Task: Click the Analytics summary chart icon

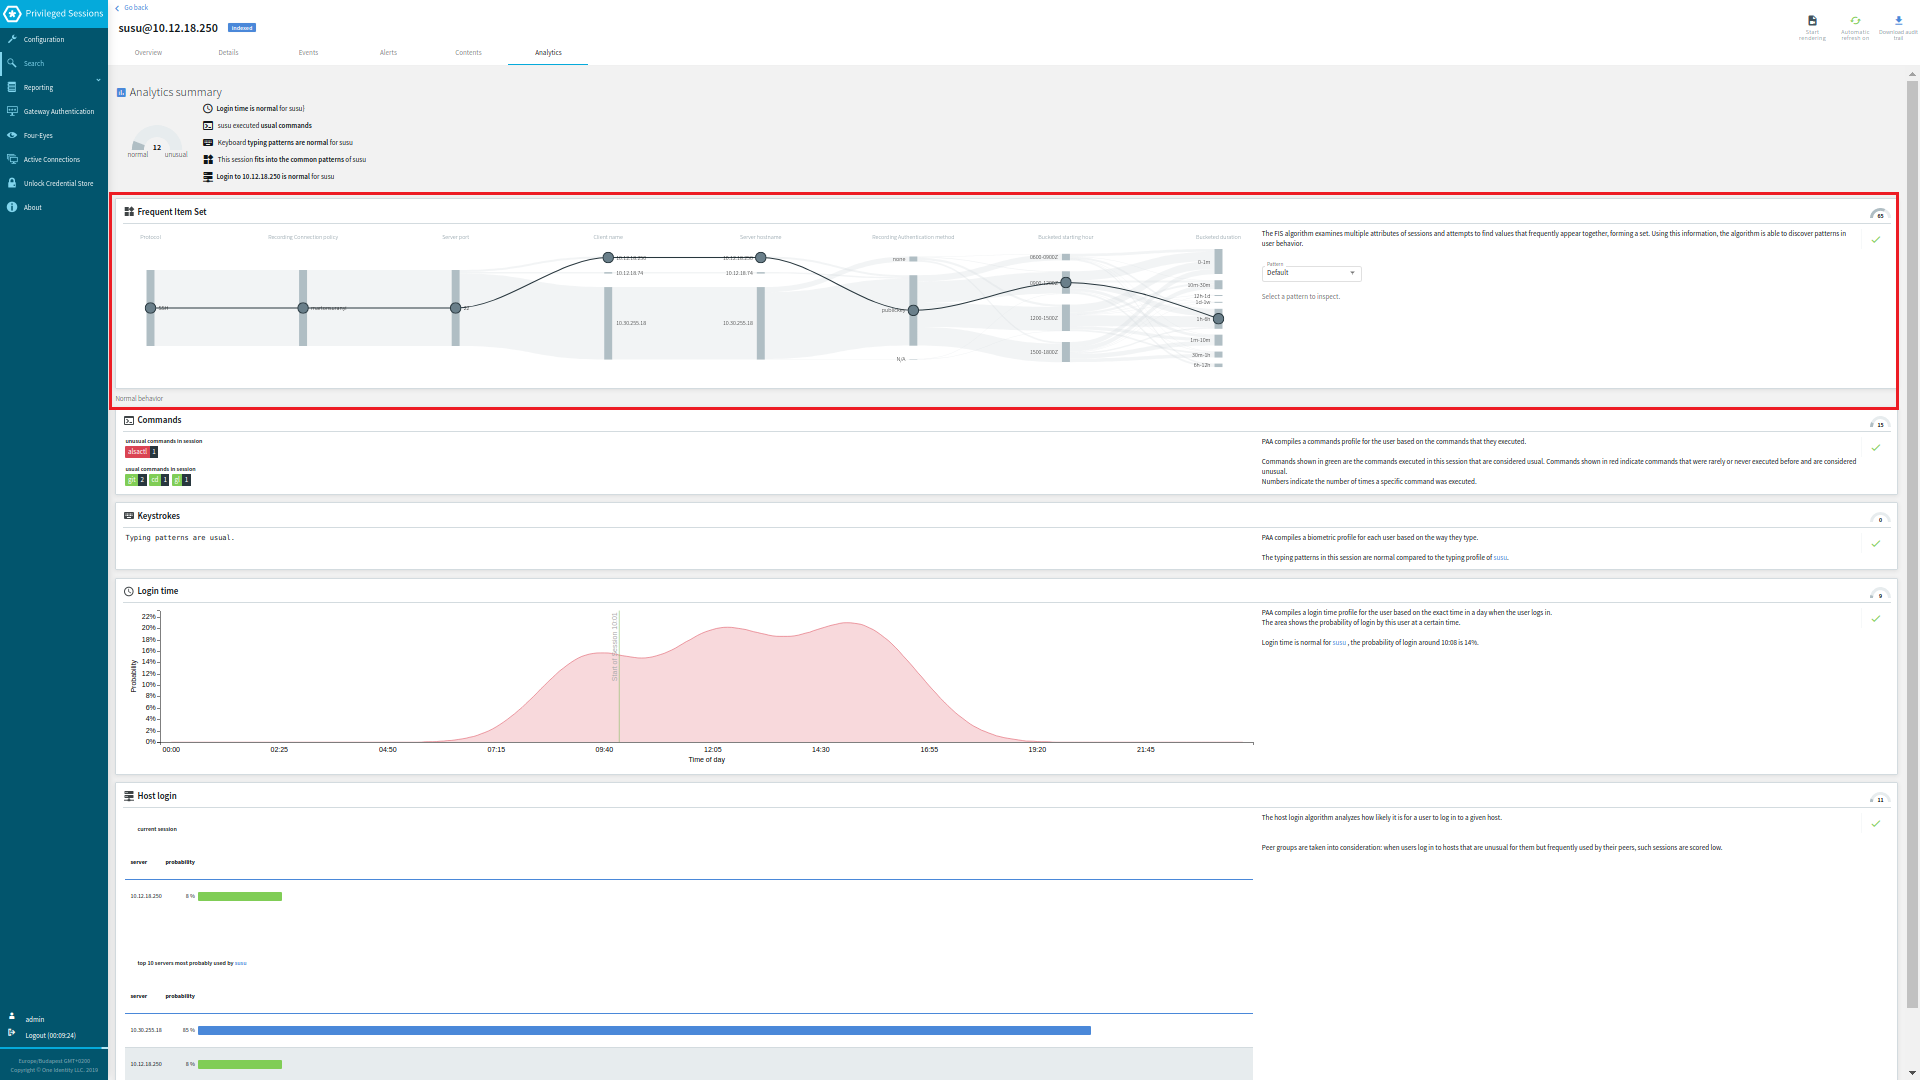Action: pyautogui.click(x=122, y=92)
